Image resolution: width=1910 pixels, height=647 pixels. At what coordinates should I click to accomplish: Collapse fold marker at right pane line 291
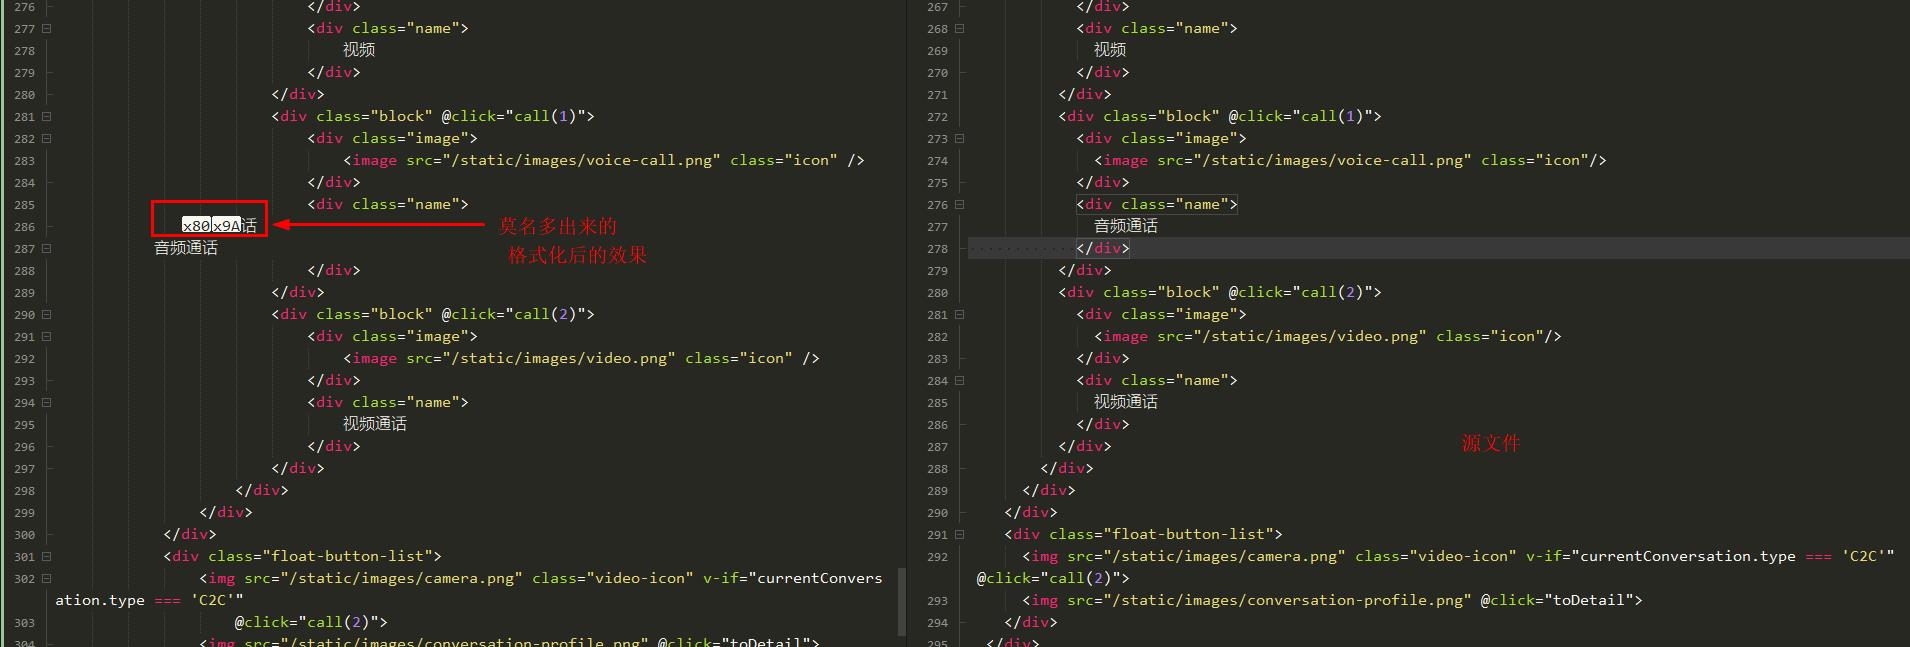(x=959, y=534)
